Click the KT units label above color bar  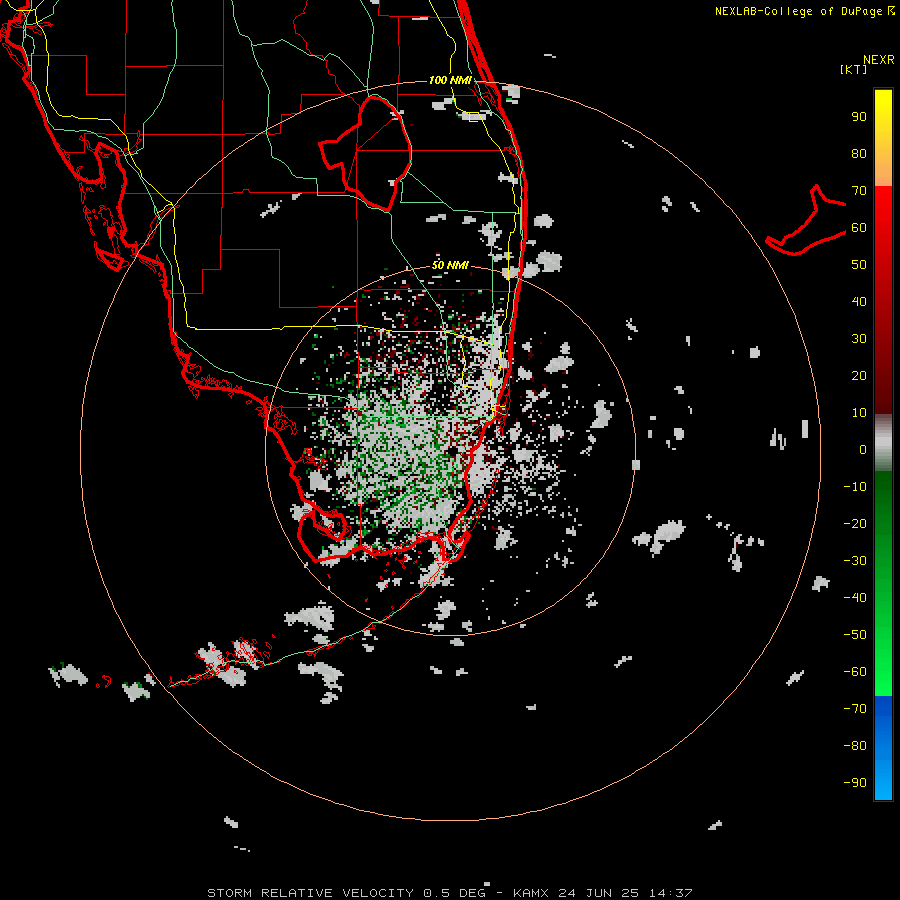[x=854, y=69]
